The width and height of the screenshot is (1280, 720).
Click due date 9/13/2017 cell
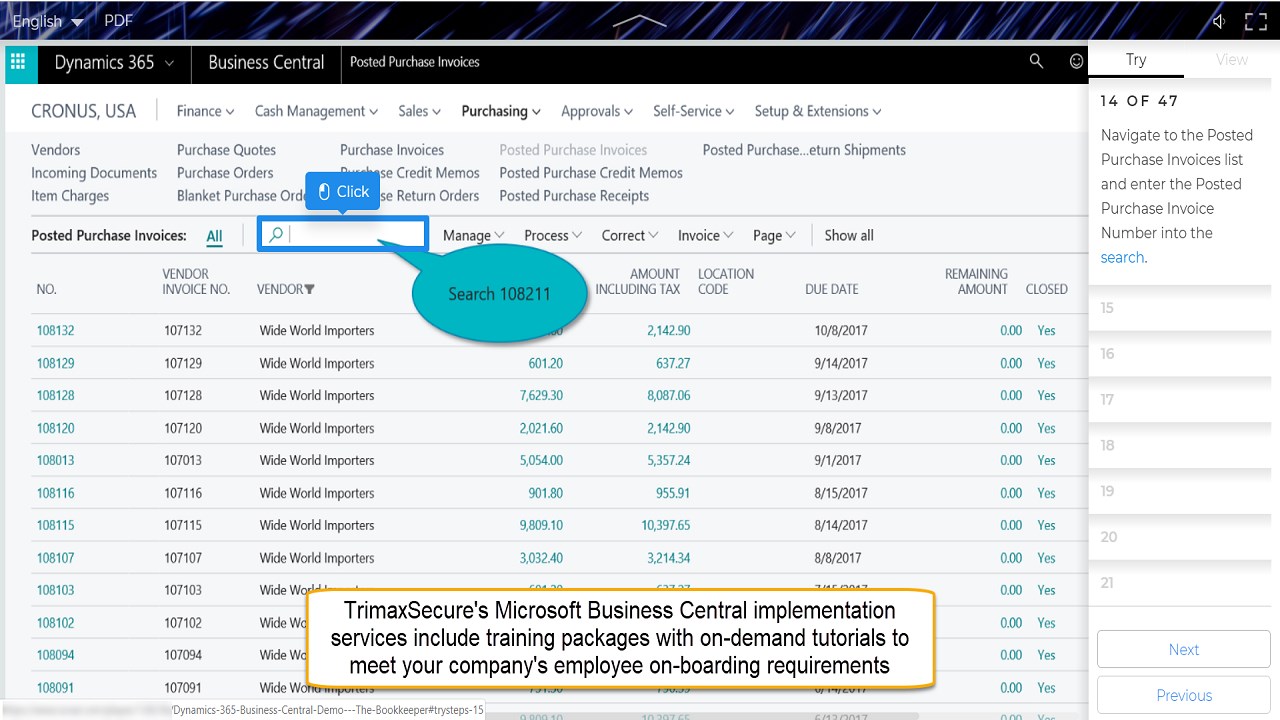pyautogui.click(x=841, y=395)
